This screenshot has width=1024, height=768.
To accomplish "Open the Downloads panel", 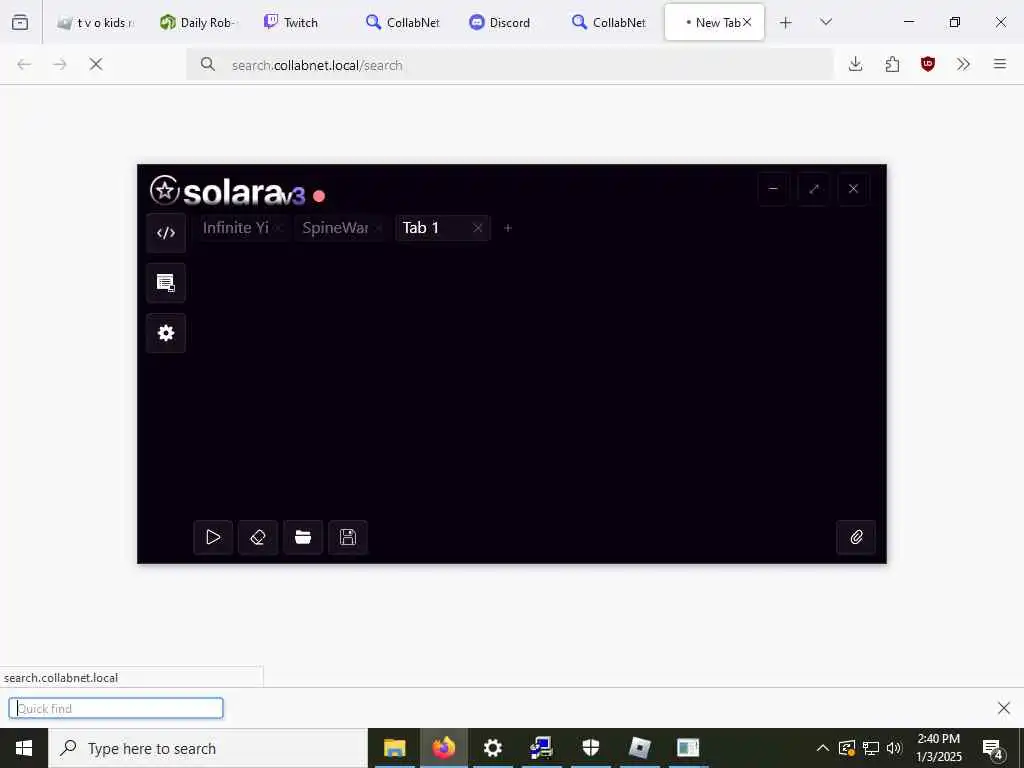I will pos(856,64).
